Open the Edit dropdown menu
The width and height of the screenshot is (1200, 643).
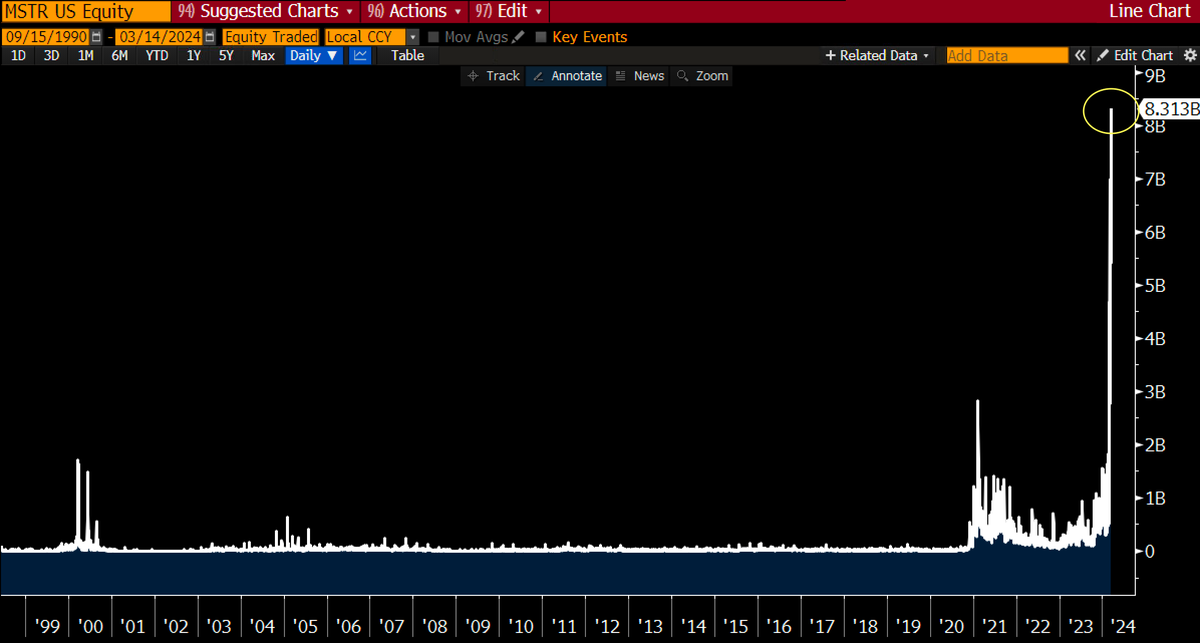click(x=510, y=11)
